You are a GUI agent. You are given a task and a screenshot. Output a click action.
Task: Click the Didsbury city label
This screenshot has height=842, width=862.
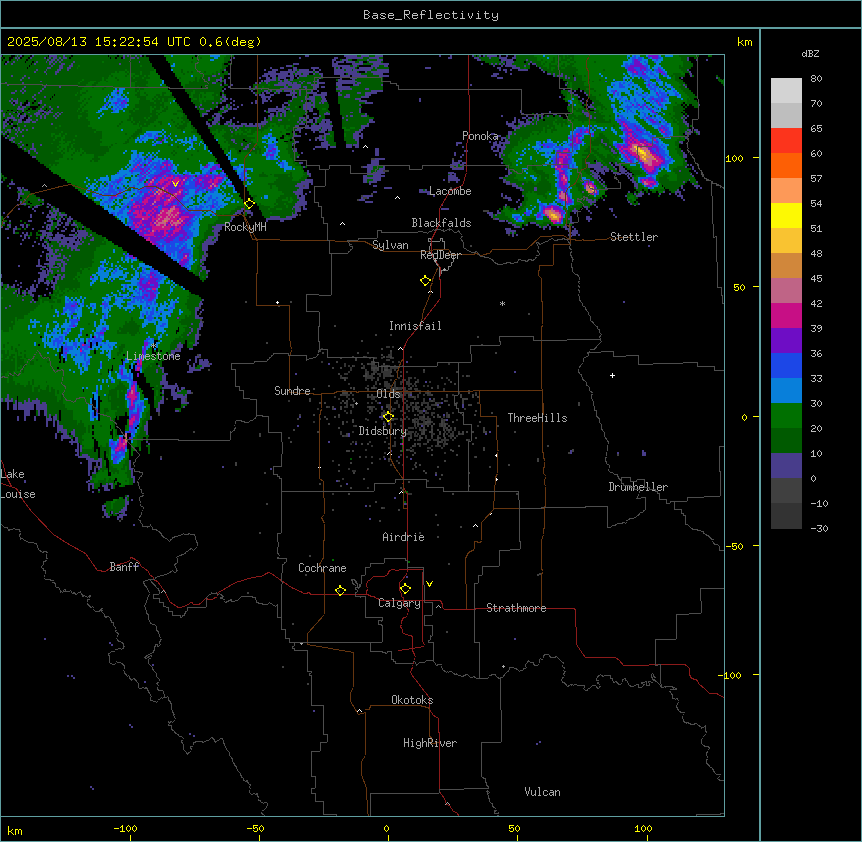(382, 431)
